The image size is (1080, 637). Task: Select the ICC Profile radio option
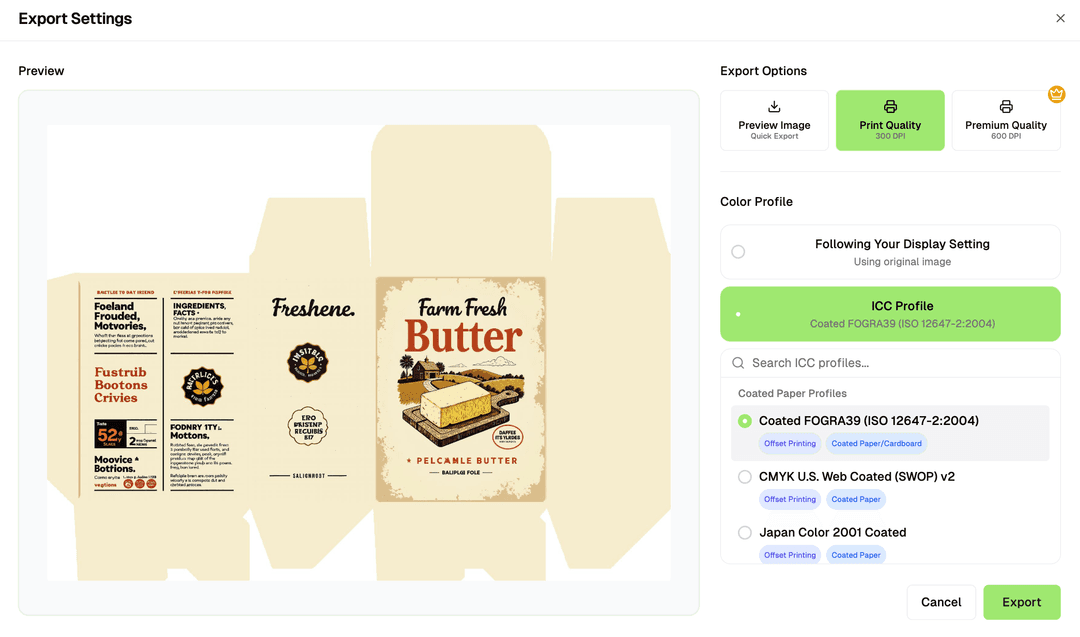coord(738,314)
